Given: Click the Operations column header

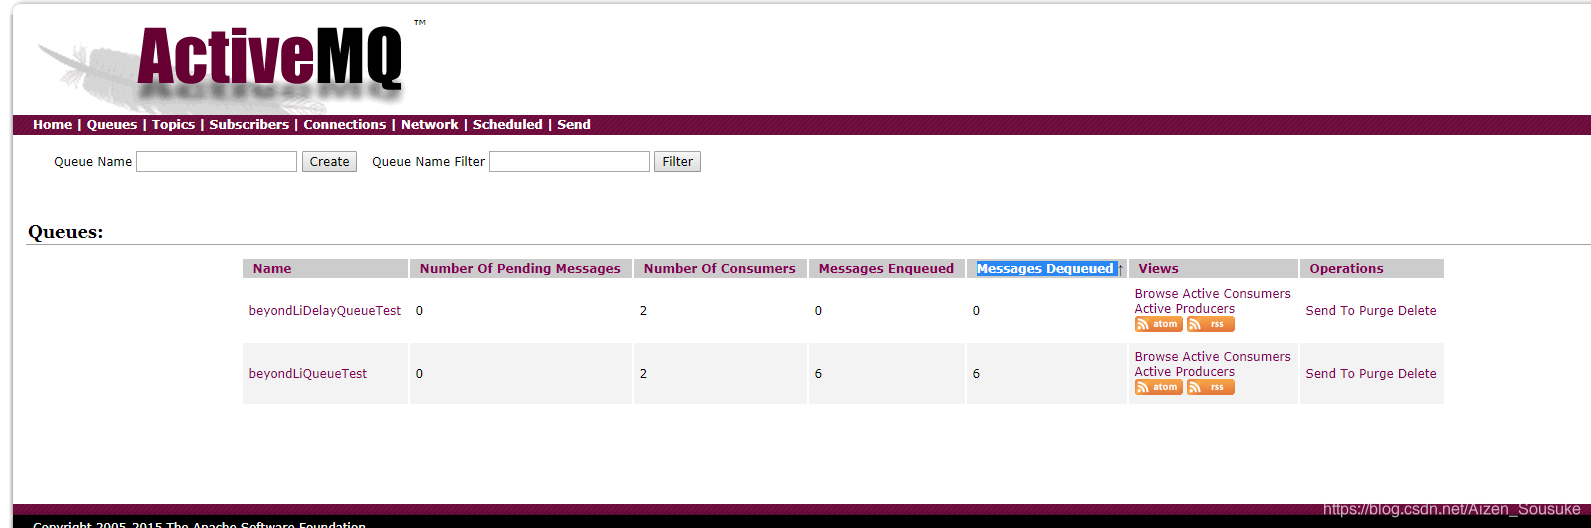Looking at the screenshot, I should pos(1346,269).
